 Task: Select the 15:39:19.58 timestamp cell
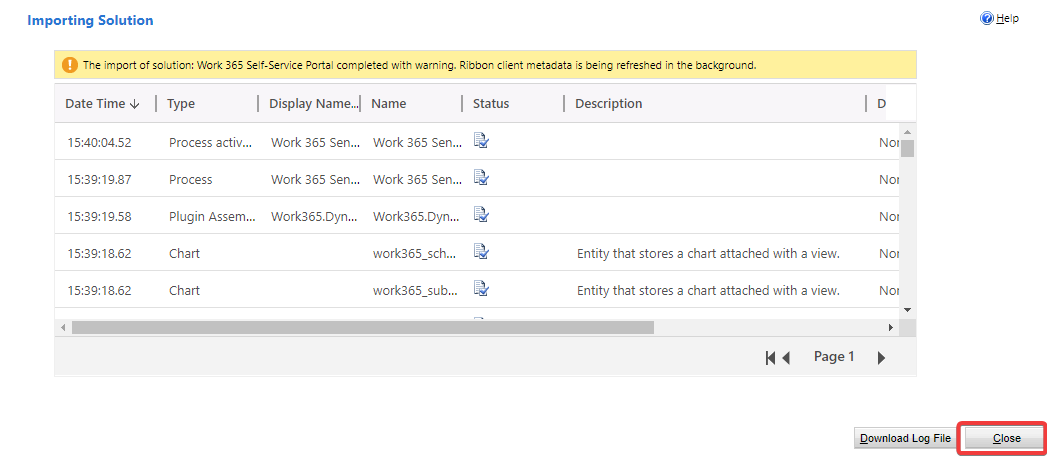pos(99,216)
